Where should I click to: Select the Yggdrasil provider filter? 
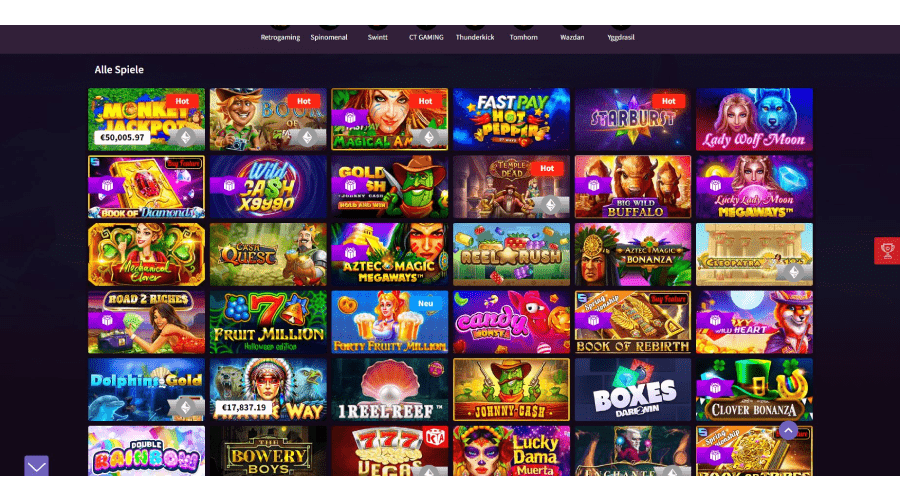tap(620, 37)
